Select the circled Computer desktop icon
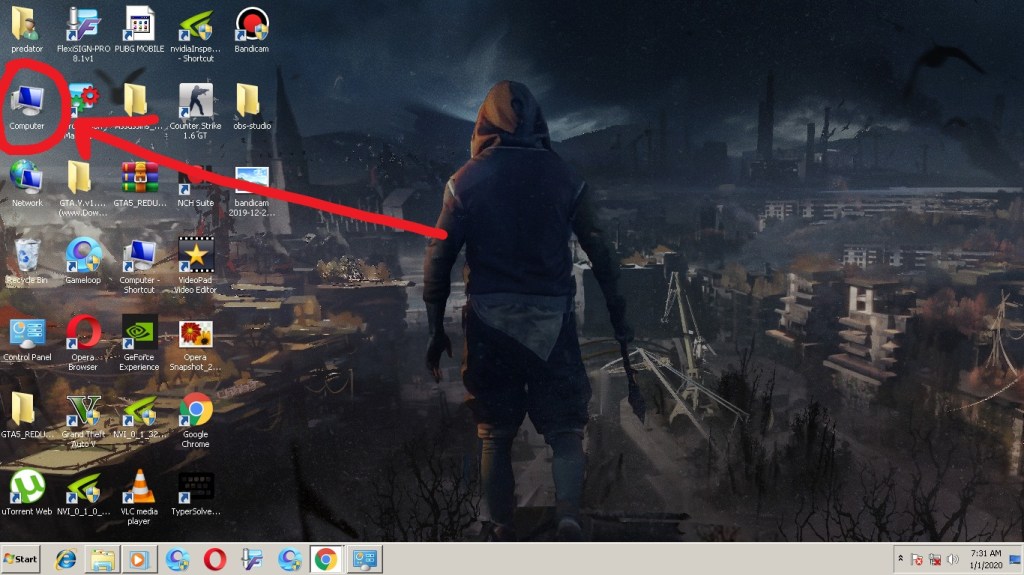This screenshot has height=575, width=1024. [x=27, y=102]
